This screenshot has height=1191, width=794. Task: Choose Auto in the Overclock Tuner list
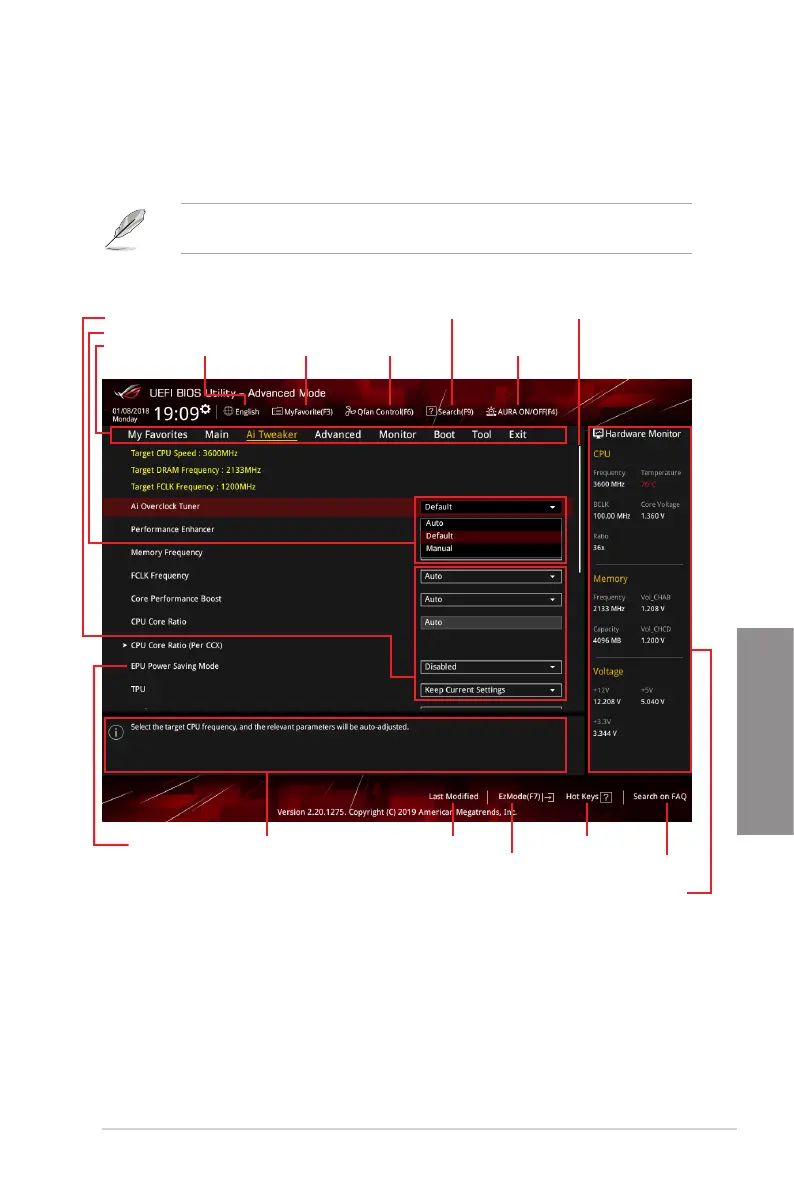(491, 523)
